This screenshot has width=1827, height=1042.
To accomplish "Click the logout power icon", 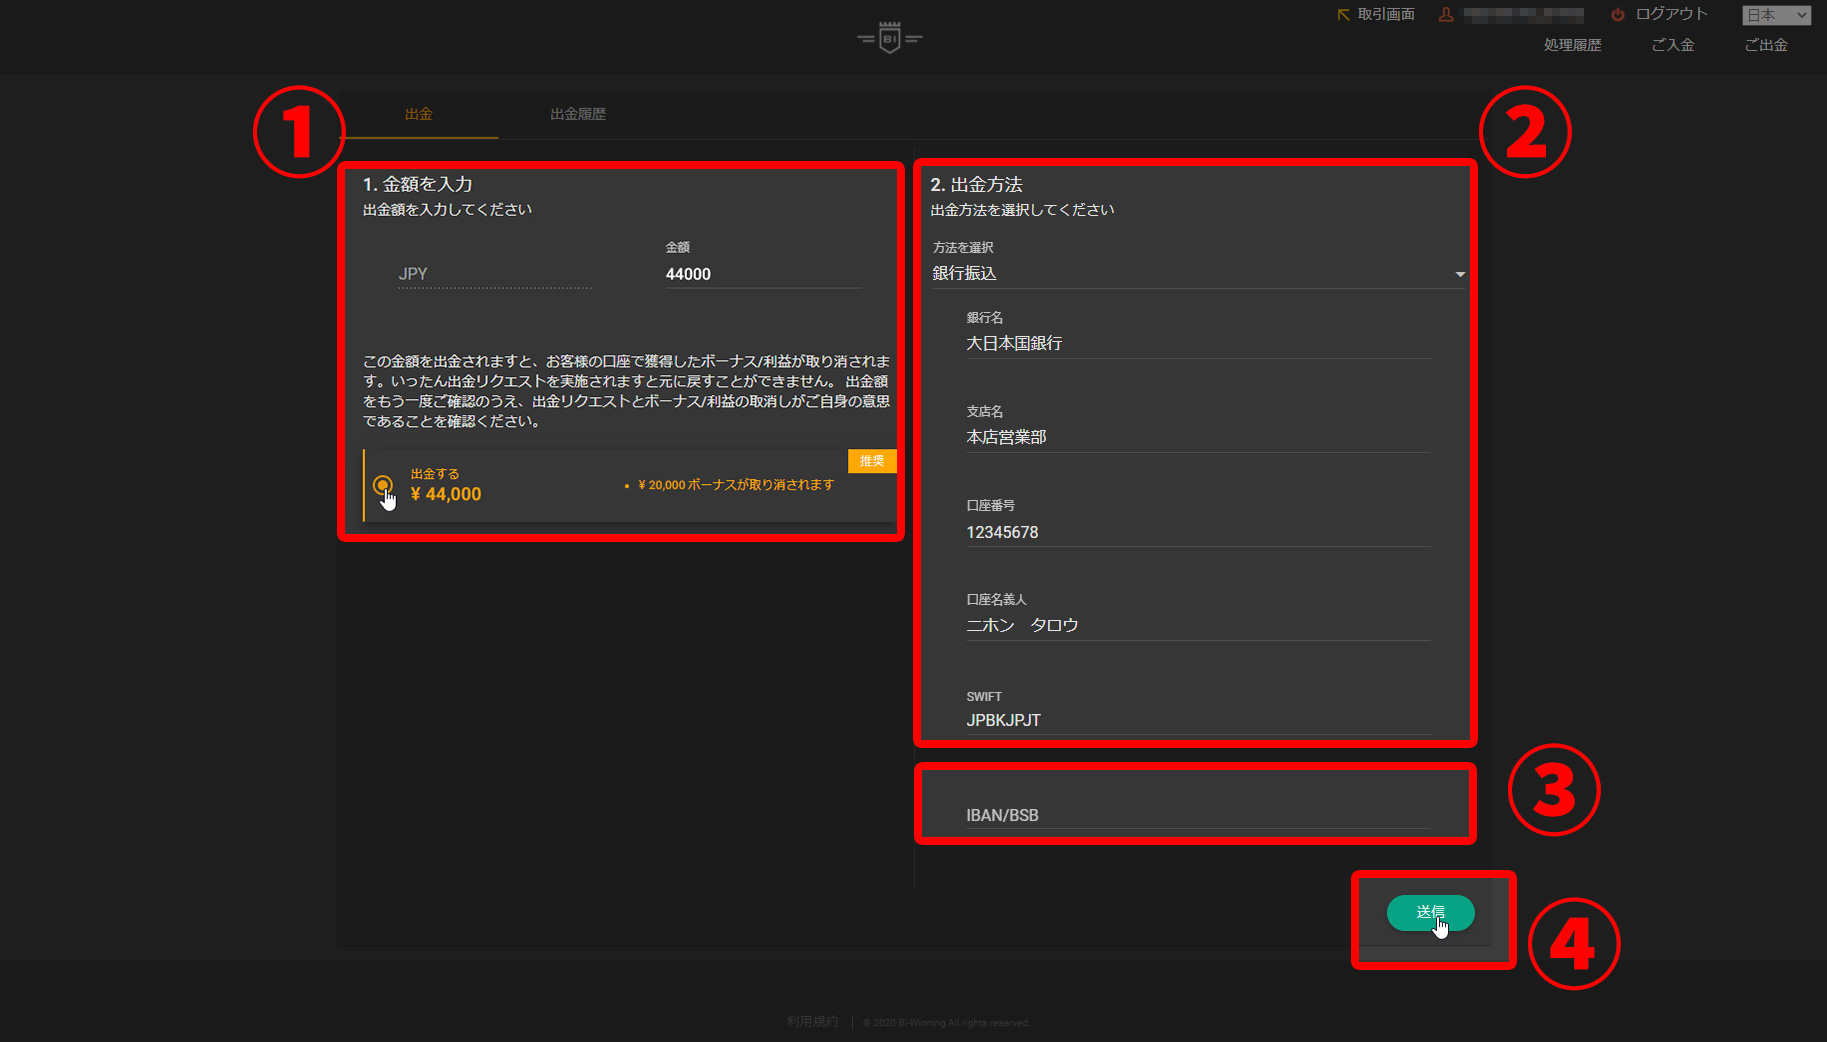I will (x=1617, y=15).
